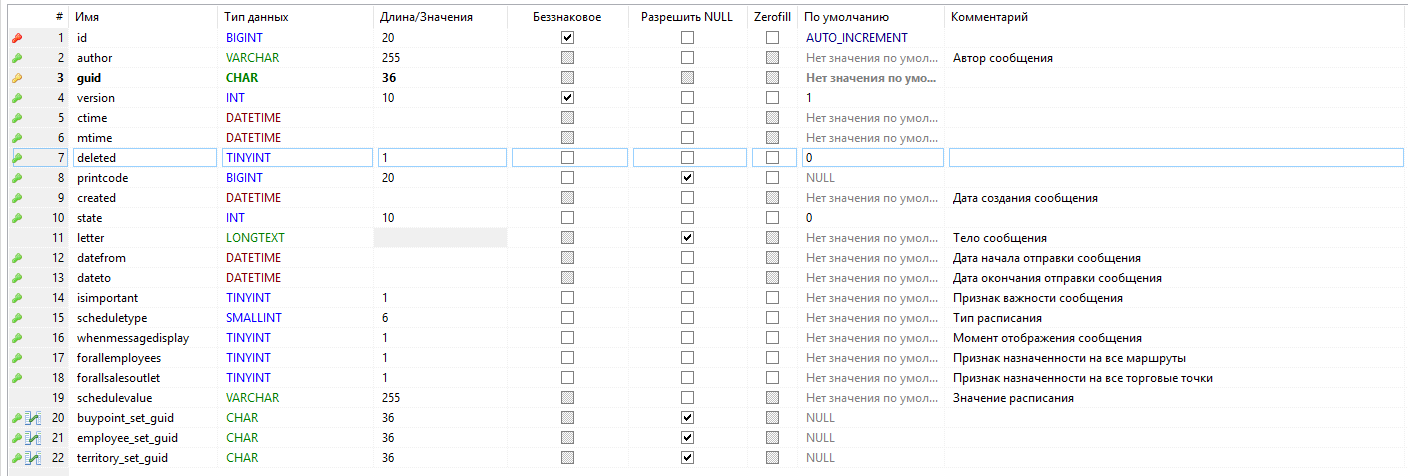This screenshot has height=476, width=1408.
Task: Enable Allow NULL for deleted column
Action: 687,158
